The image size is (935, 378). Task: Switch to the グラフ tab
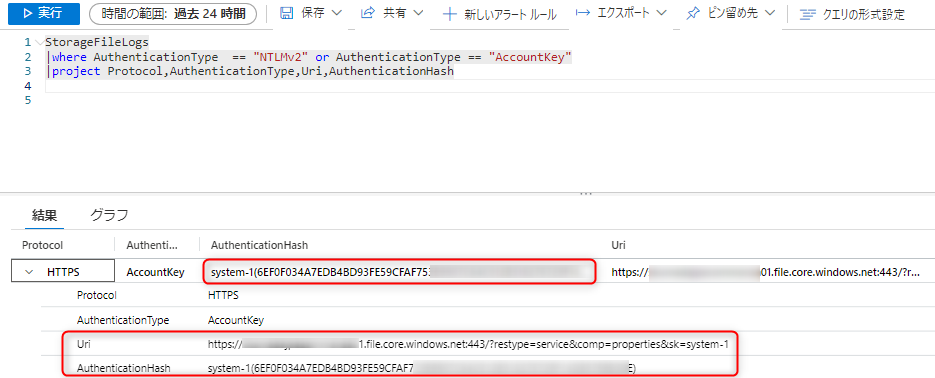pyautogui.click(x=110, y=215)
